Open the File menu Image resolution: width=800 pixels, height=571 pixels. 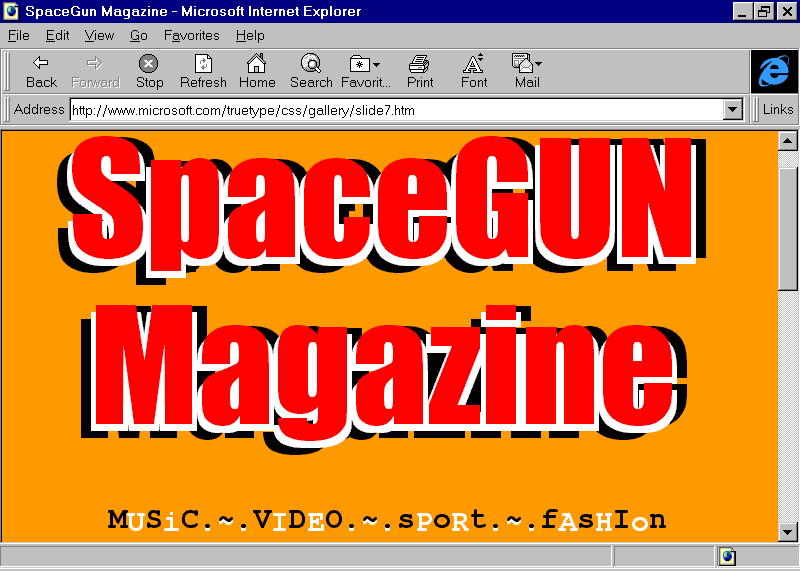pyautogui.click(x=18, y=35)
